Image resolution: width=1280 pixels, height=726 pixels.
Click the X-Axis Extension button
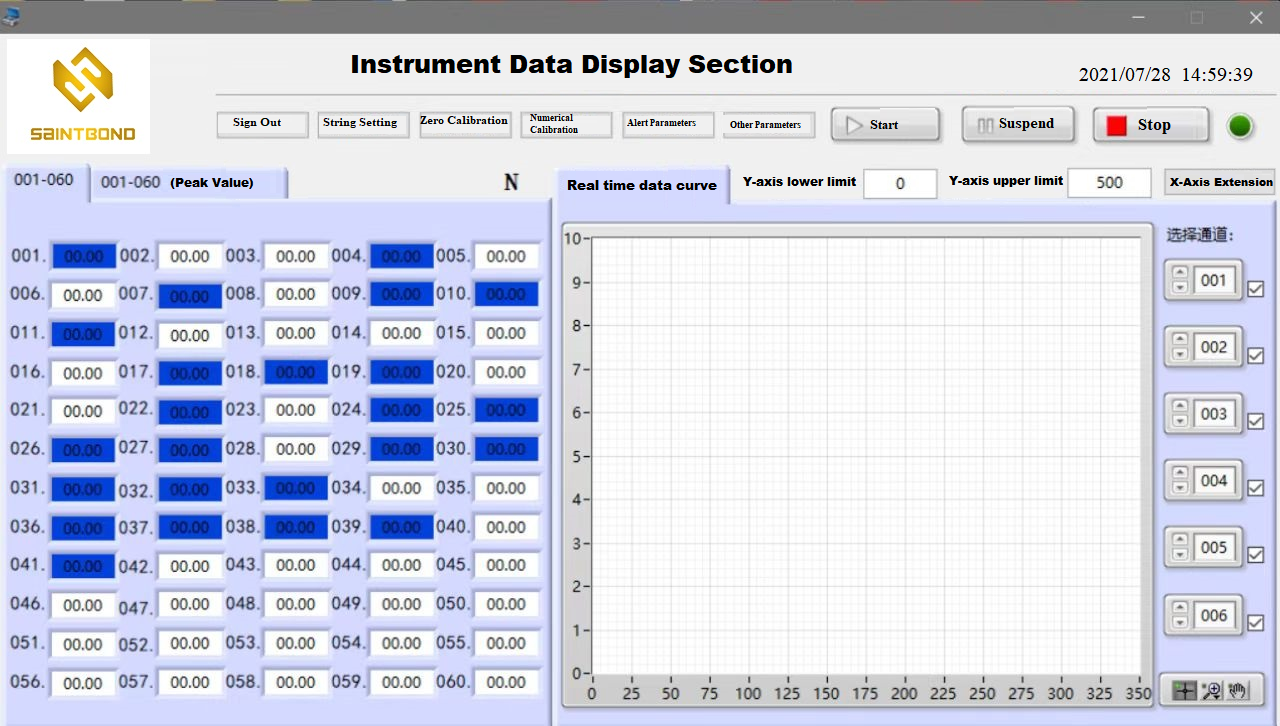pos(1220,182)
